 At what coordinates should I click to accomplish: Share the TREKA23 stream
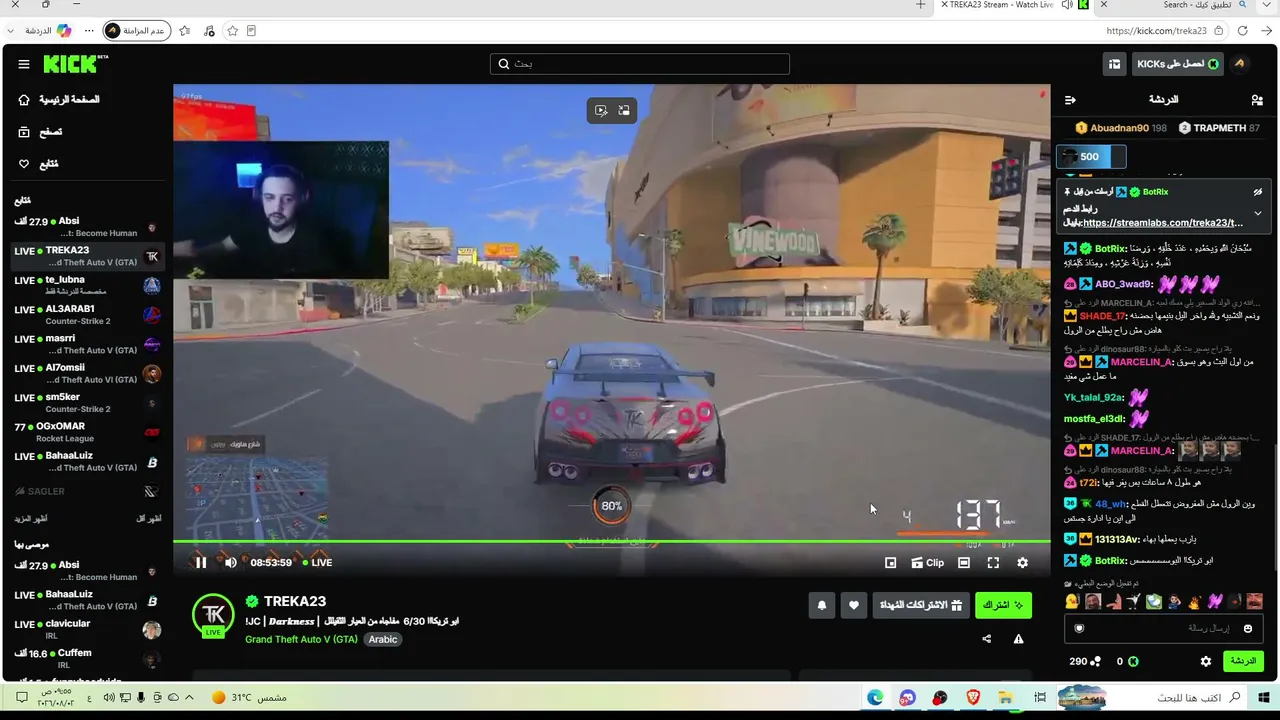pyautogui.click(x=987, y=639)
